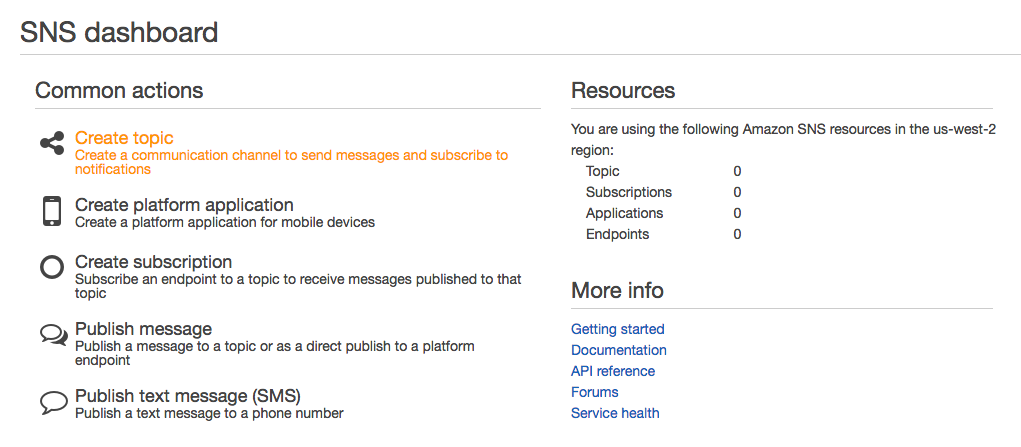Select Publish text message (SMS)
The height and width of the screenshot is (447, 1021).
188,396
